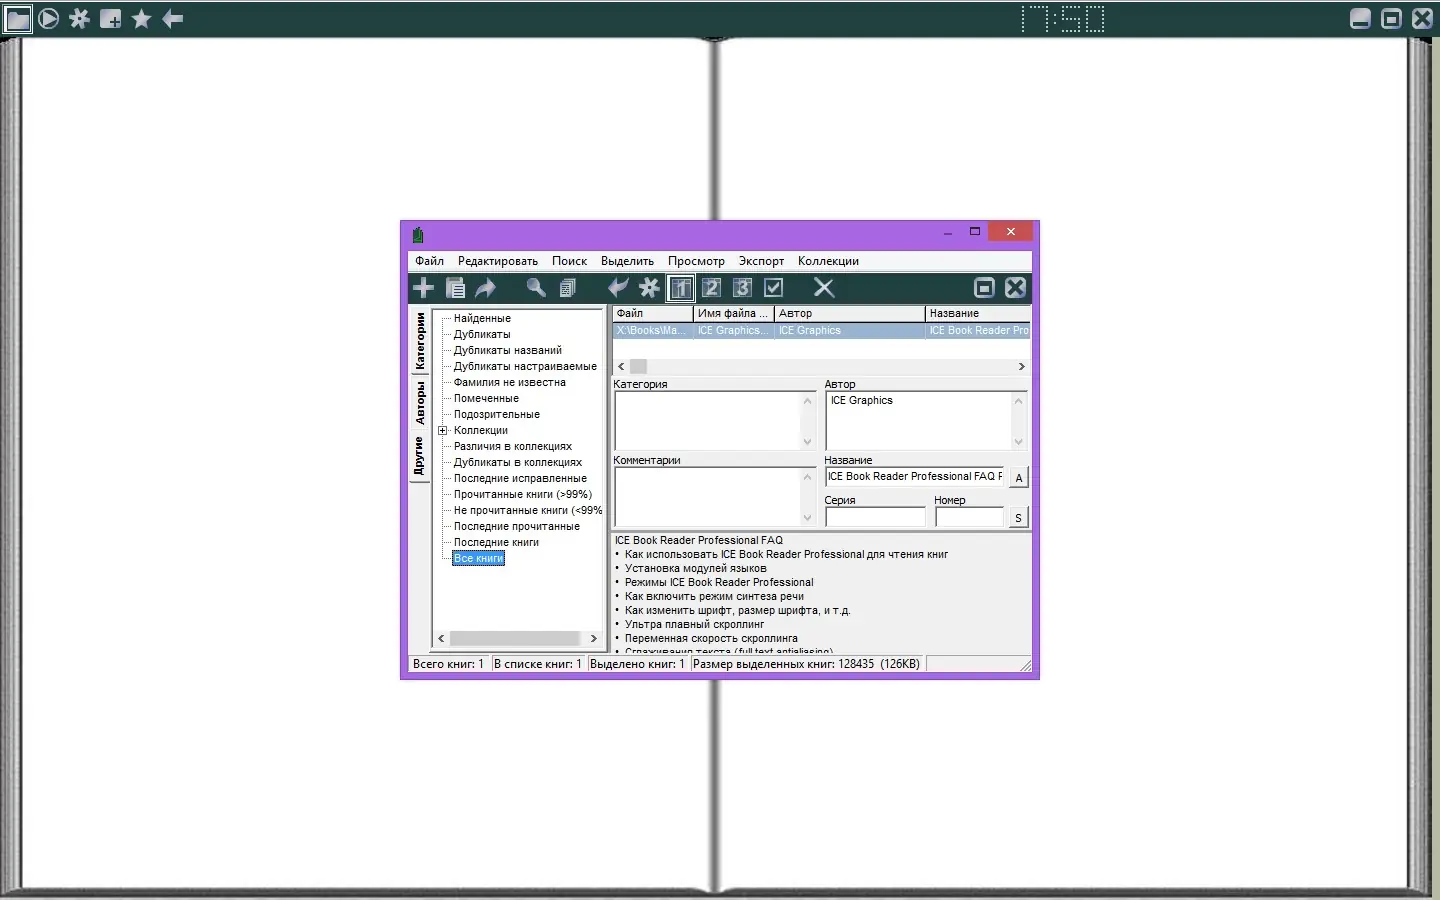Viewport: 1440px width, 900px height.
Task: Select Подозрительные in the tree
Action: pyautogui.click(x=497, y=414)
